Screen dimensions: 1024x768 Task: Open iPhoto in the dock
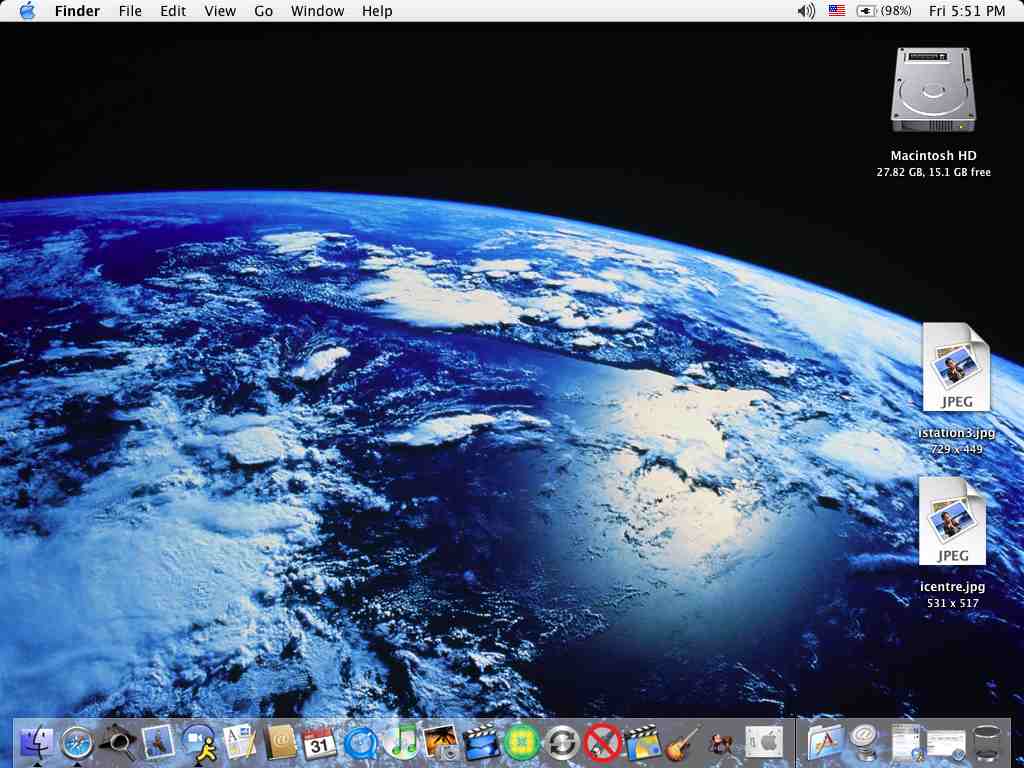441,743
